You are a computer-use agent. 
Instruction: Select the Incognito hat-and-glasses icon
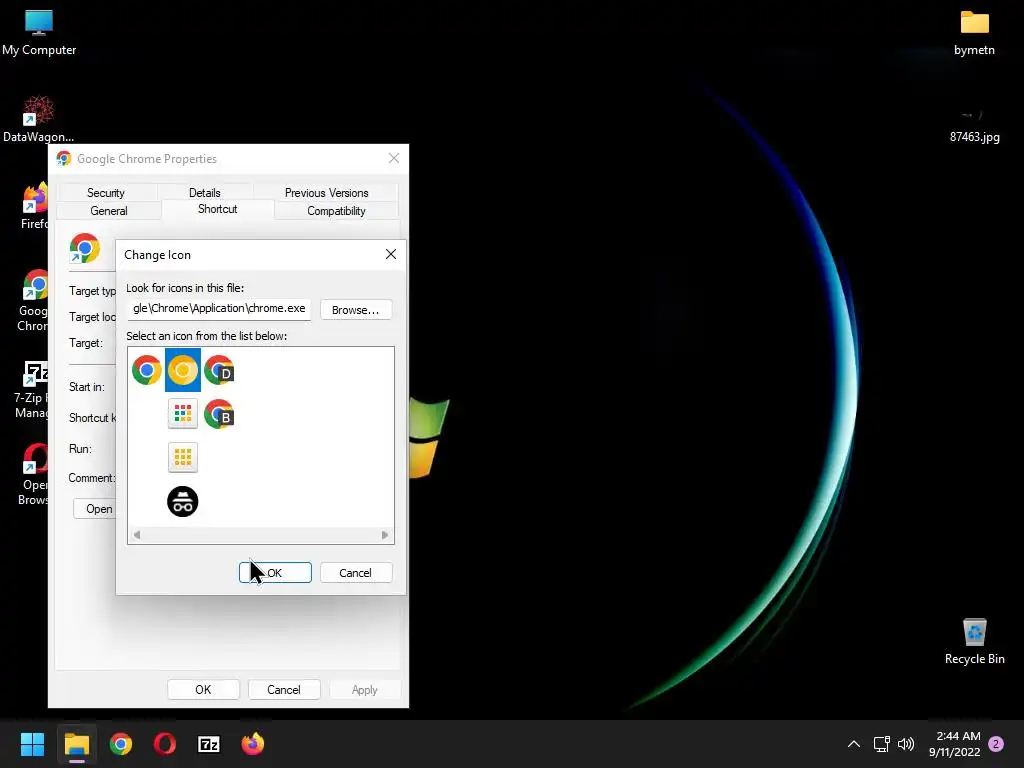pos(183,502)
